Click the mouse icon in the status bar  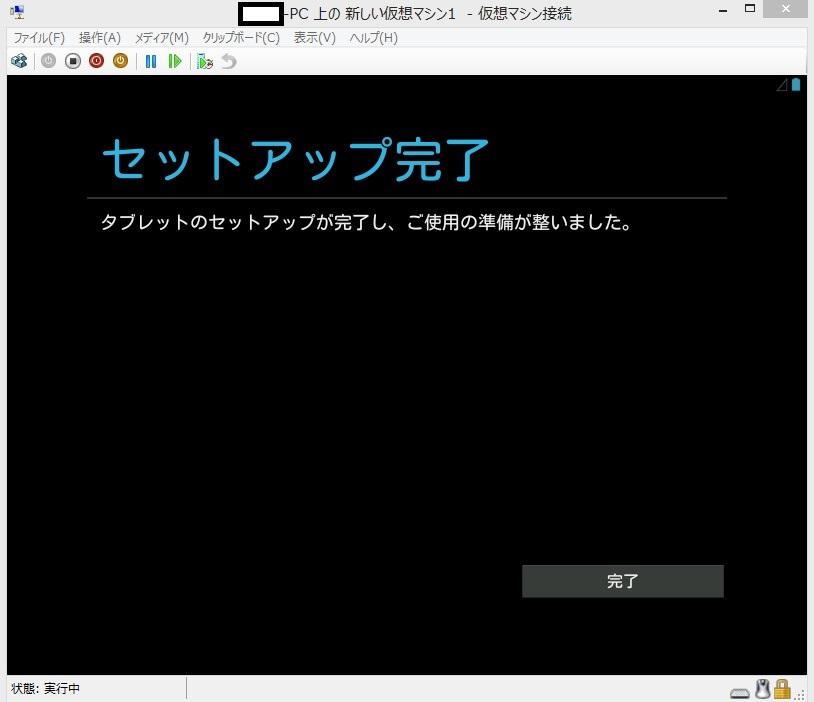pyautogui.click(x=762, y=689)
